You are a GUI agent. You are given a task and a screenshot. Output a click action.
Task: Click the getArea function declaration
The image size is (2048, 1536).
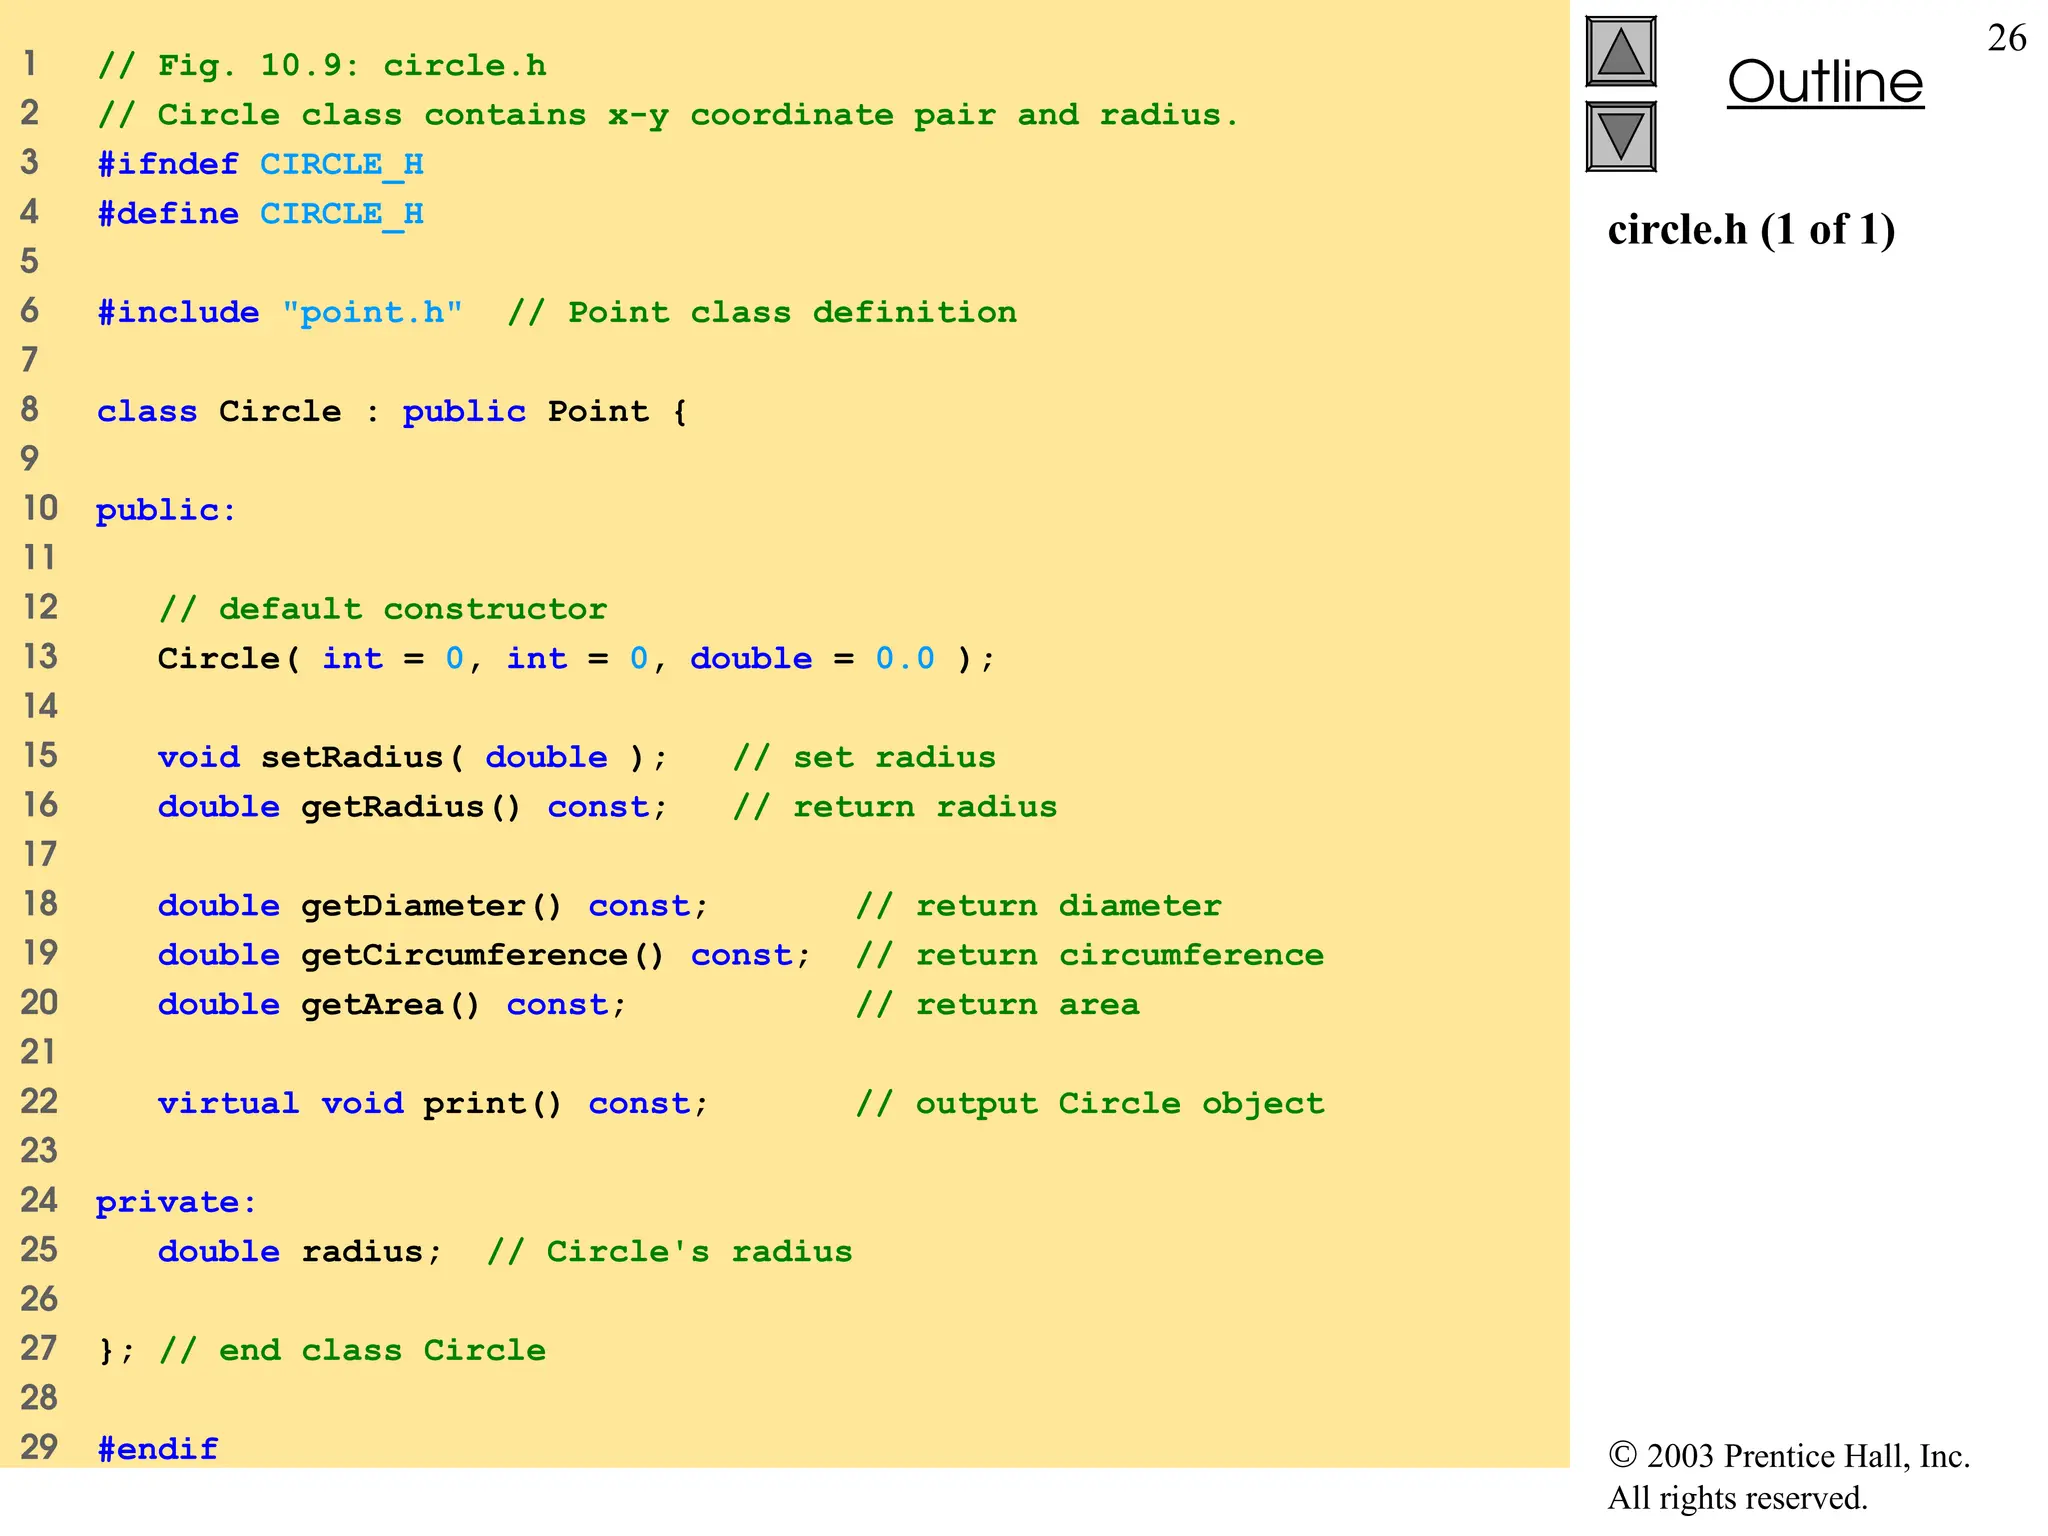point(391,1004)
